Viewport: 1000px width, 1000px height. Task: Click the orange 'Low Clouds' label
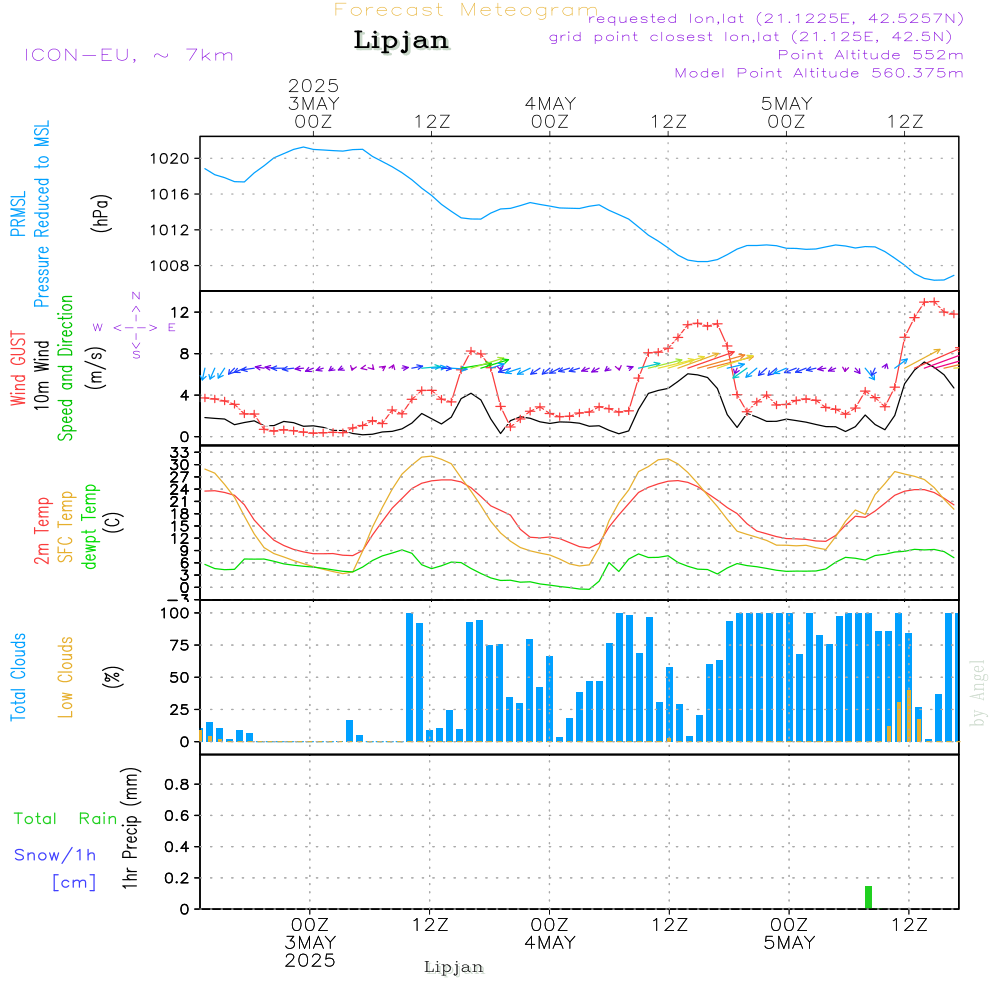(65, 677)
